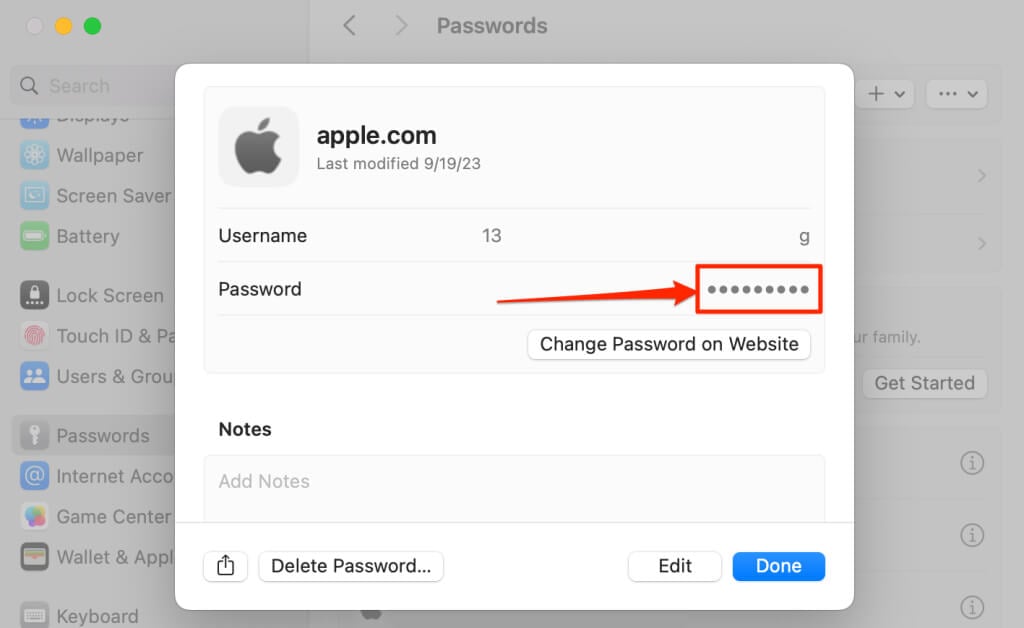Click the blue Done button
Viewport: 1024px width, 628px height.
(x=778, y=566)
